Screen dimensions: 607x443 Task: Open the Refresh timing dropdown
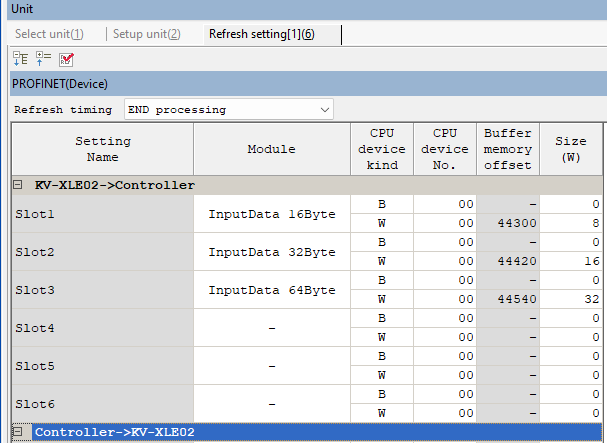click(229, 110)
